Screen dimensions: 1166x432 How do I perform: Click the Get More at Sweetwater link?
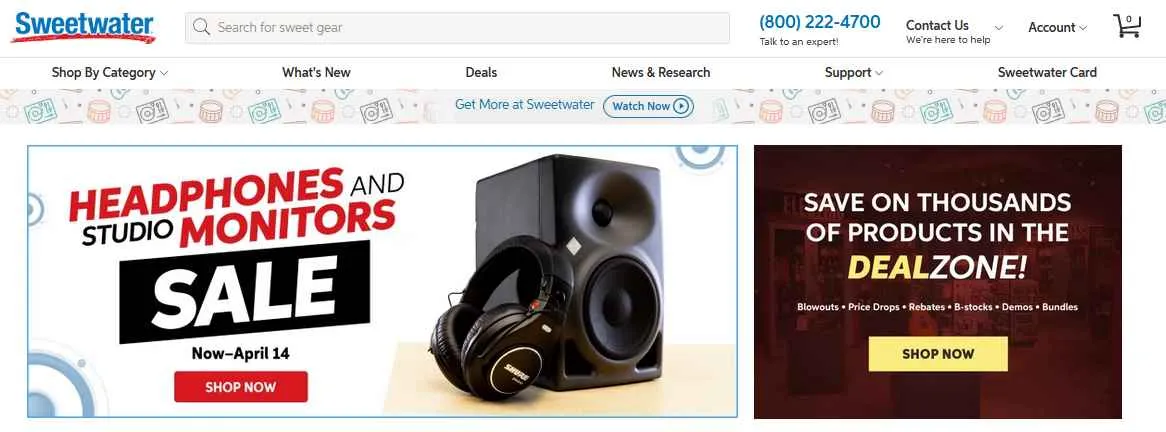point(524,105)
